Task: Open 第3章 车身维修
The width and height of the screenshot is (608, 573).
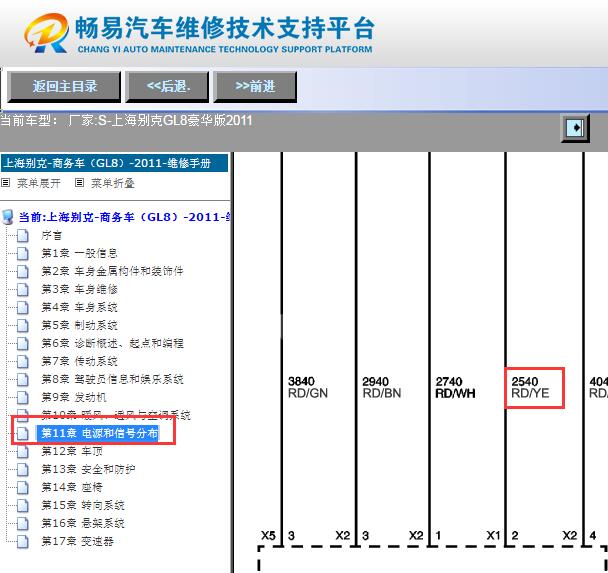Action: (x=79, y=289)
